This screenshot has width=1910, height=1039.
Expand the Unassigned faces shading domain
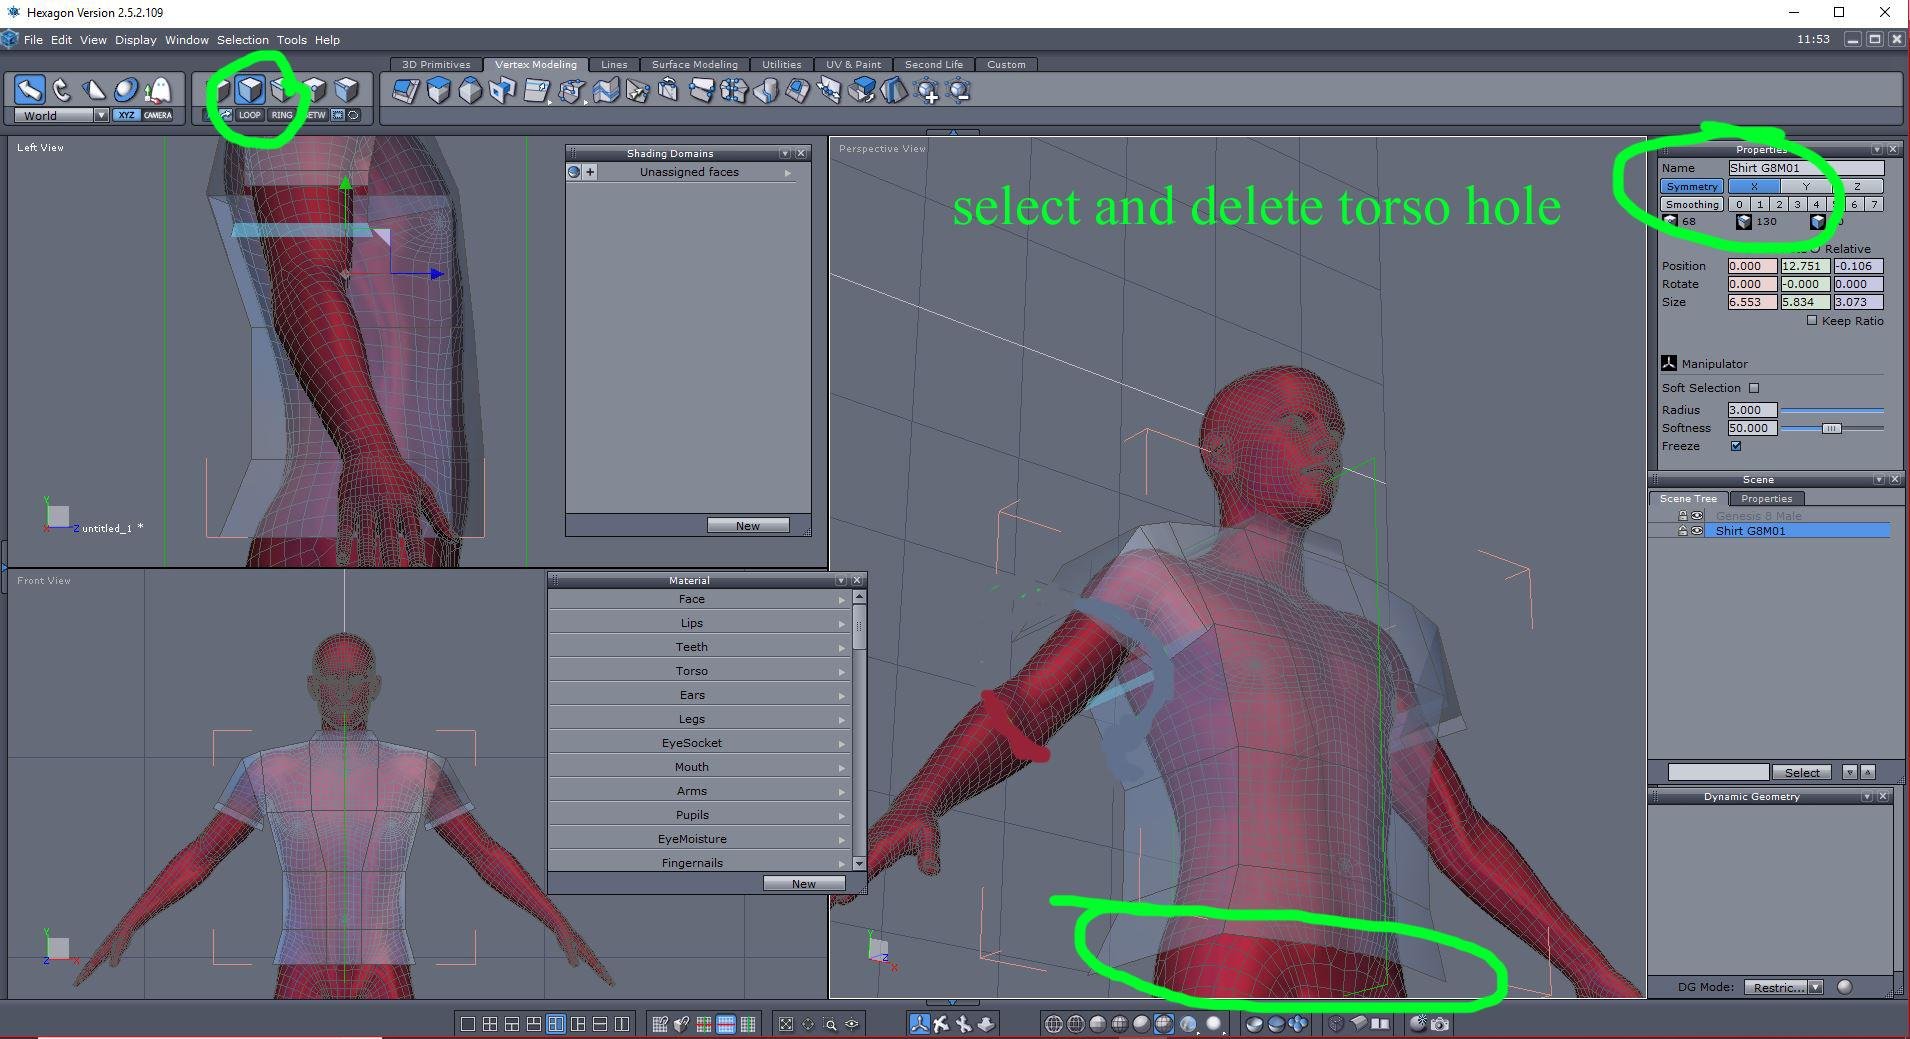pos(788,173)
